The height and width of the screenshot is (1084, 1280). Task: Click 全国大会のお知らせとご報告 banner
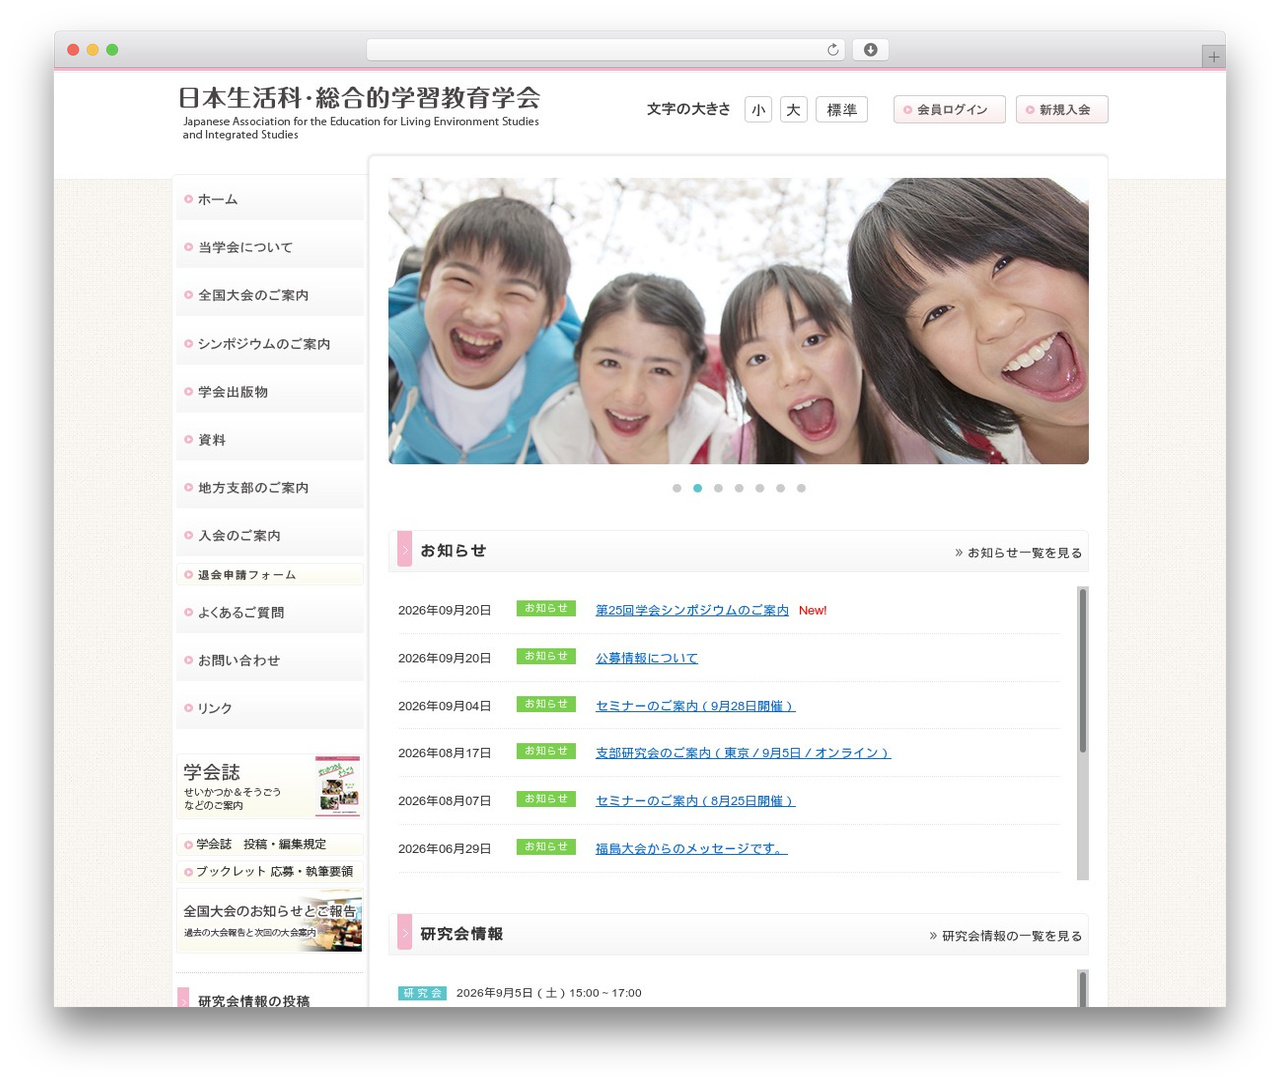click(270, 921)
